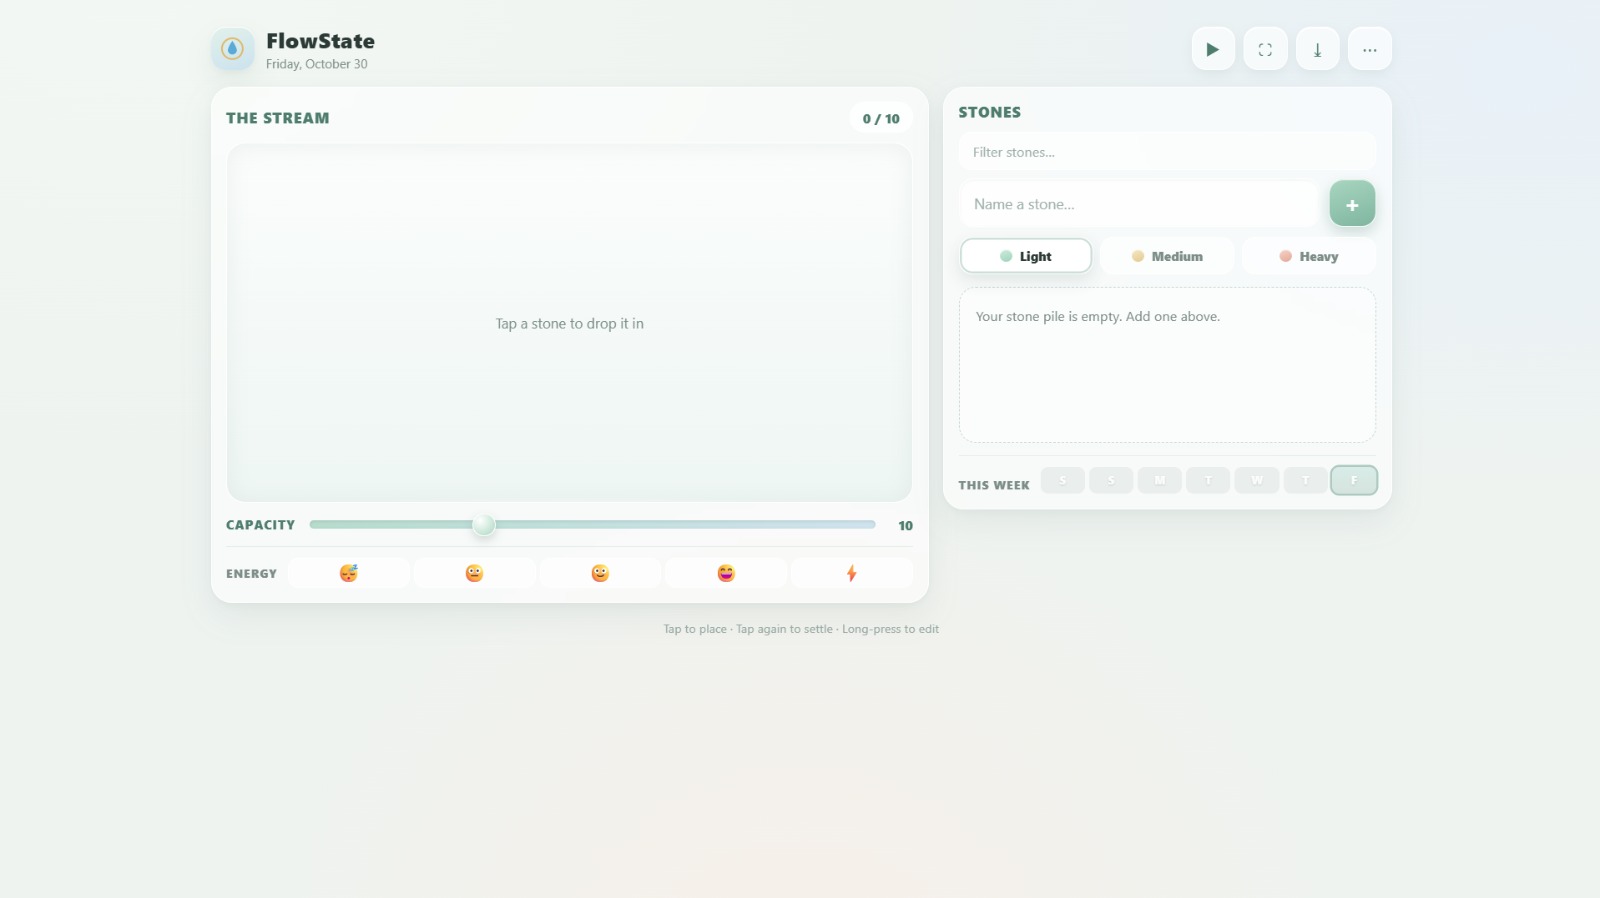Viewport: 1600px width, 898px height.
Task: Click the tap-to-place hint text
Action: coord(801,629)
